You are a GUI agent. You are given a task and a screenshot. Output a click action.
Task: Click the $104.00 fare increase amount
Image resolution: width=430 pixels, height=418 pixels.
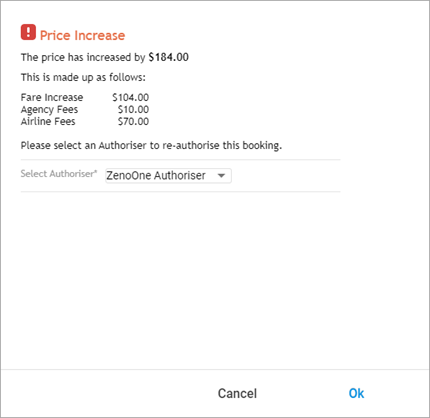tap(131, 97)
